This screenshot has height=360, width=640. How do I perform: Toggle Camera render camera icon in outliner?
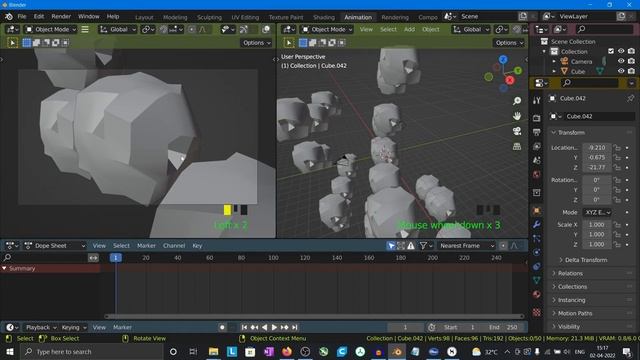631,61
